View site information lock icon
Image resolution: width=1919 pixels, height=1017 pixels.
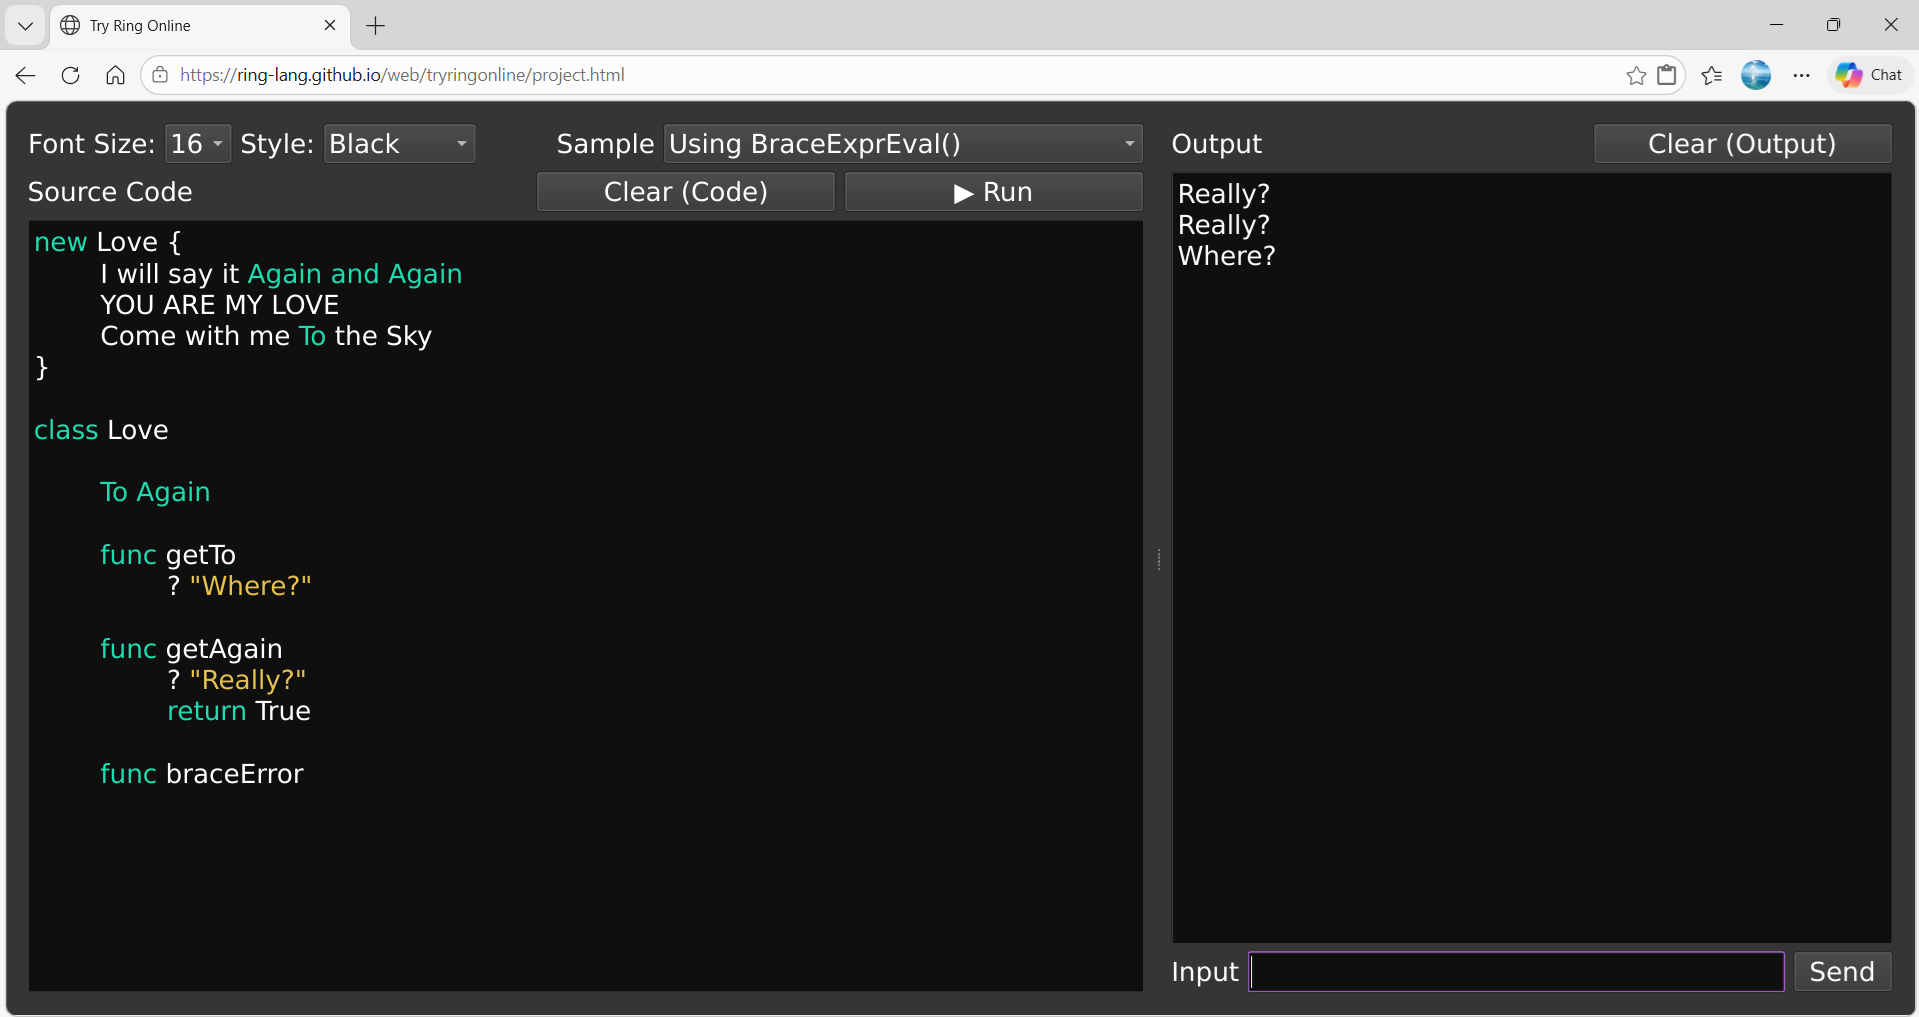[x=160, y=75]
